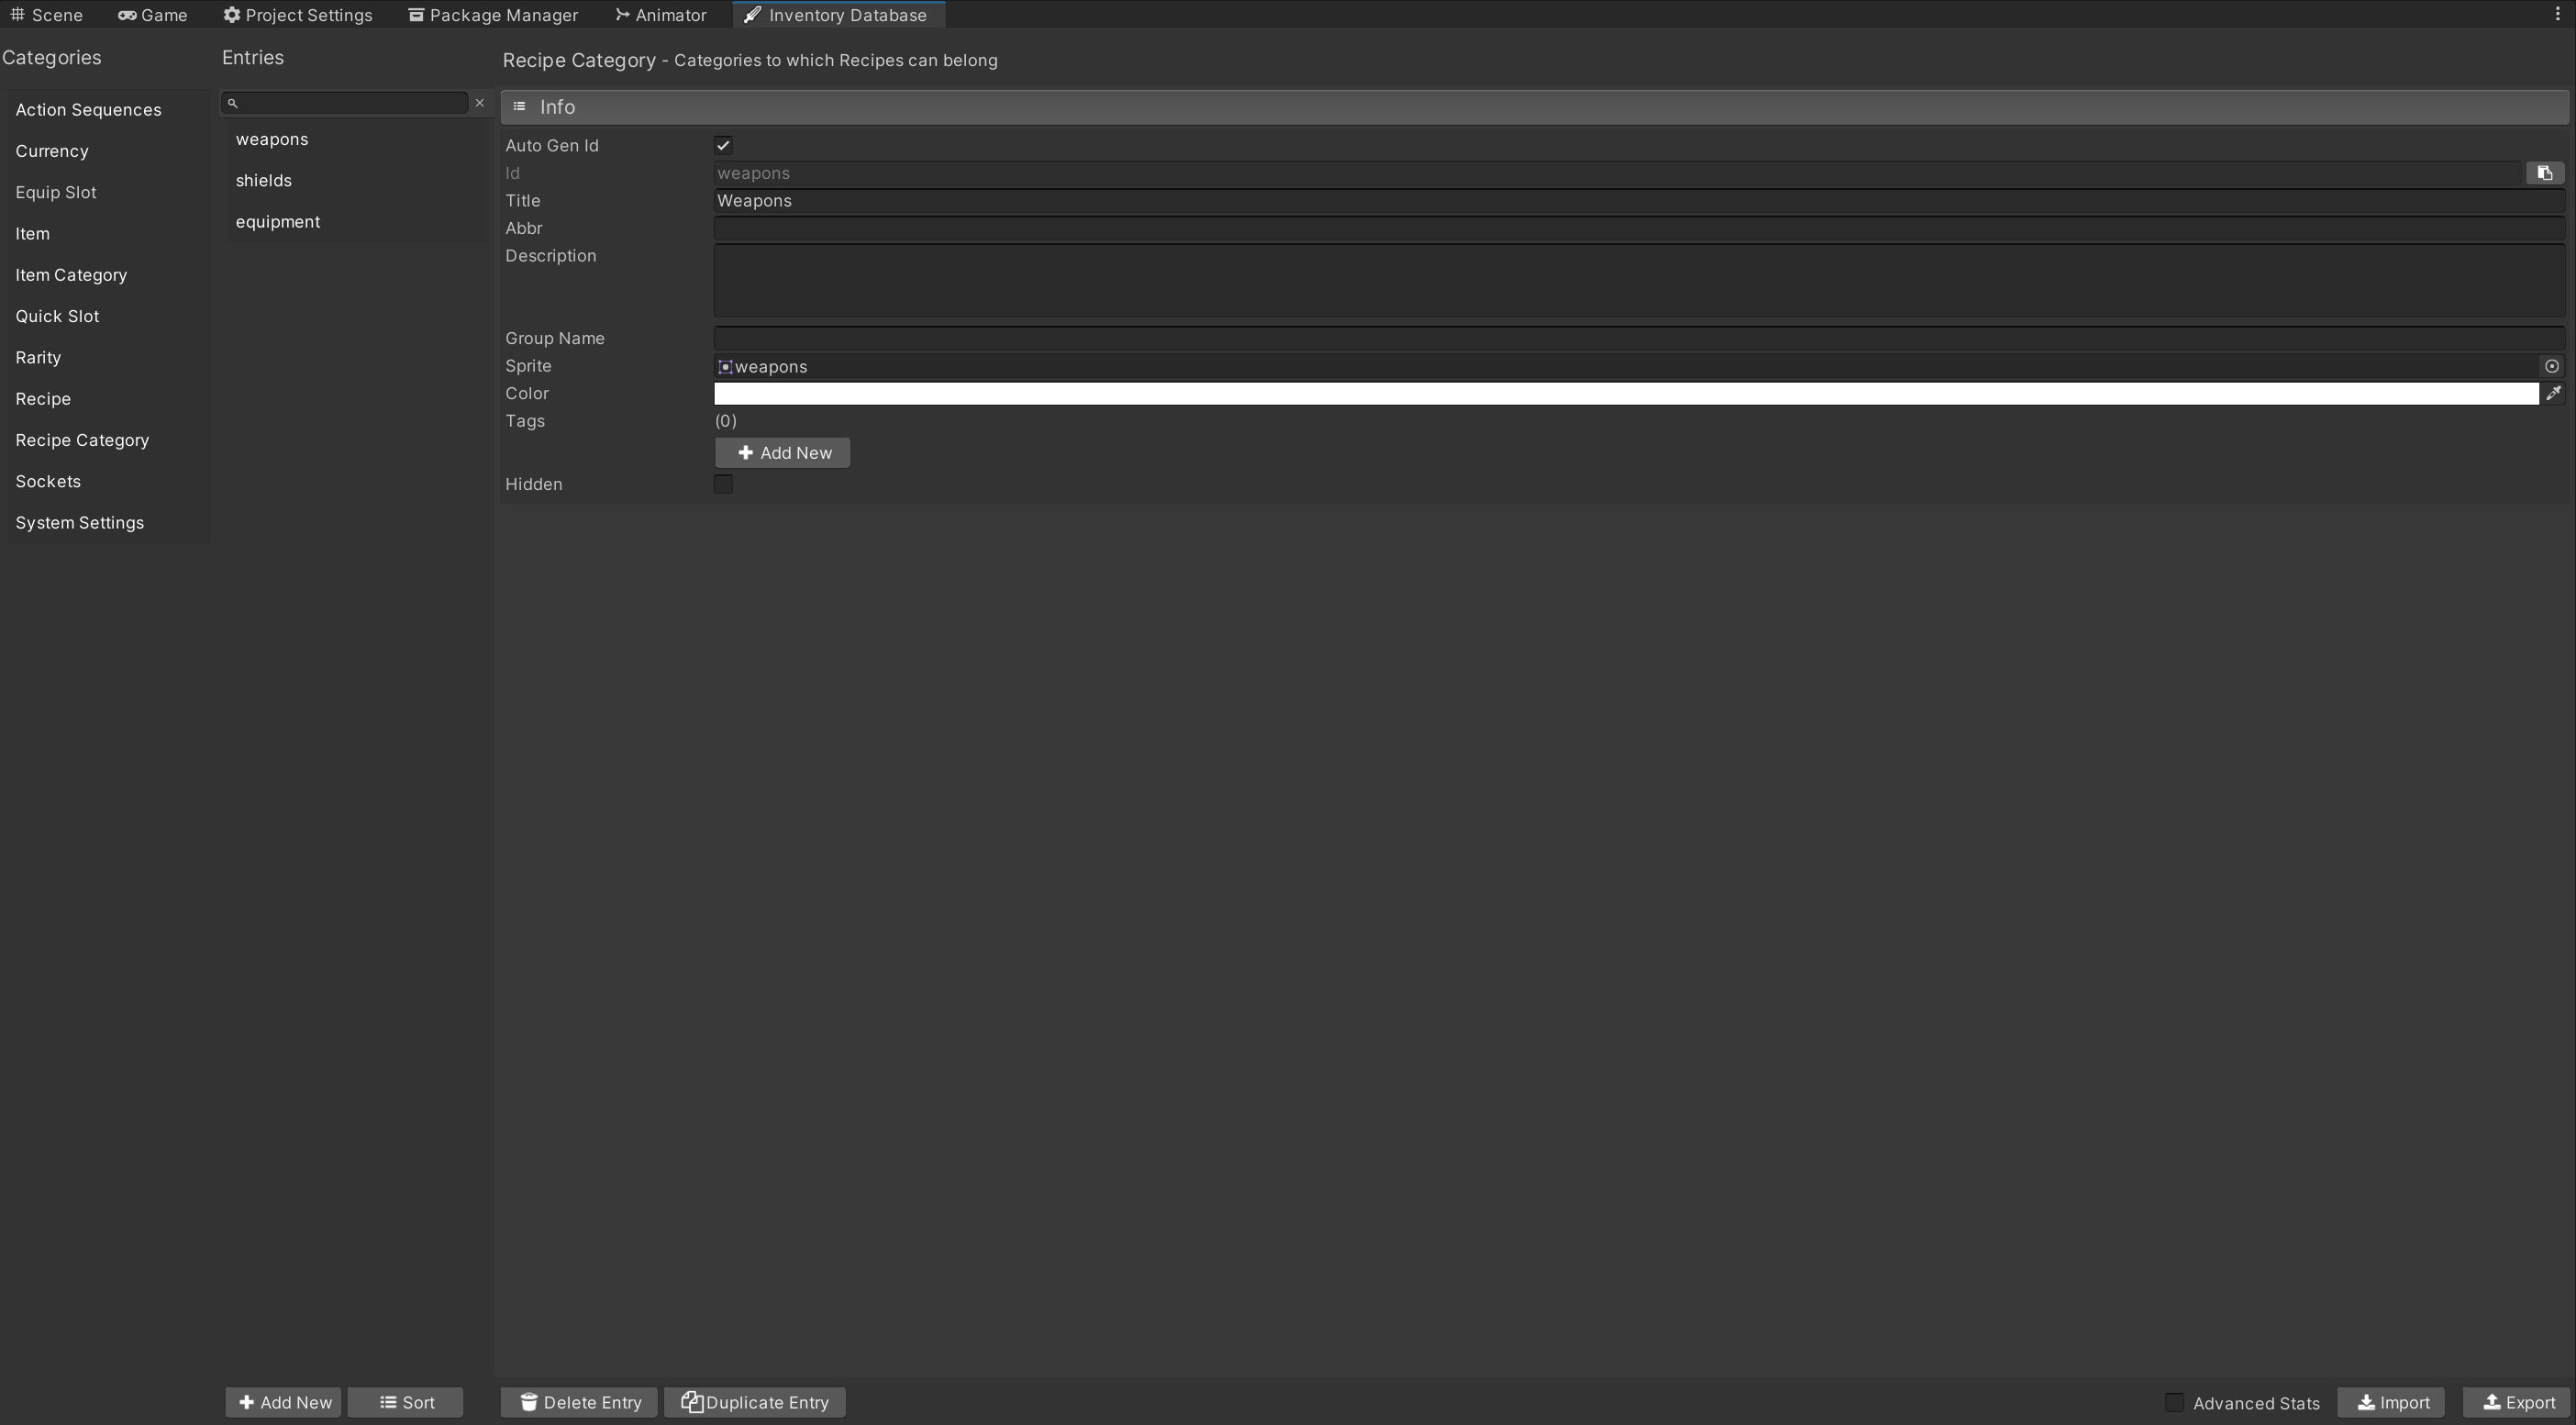Enable the Hidden checkbox
Viewport: 2576px width, 1425px height.
click(723, 484)
